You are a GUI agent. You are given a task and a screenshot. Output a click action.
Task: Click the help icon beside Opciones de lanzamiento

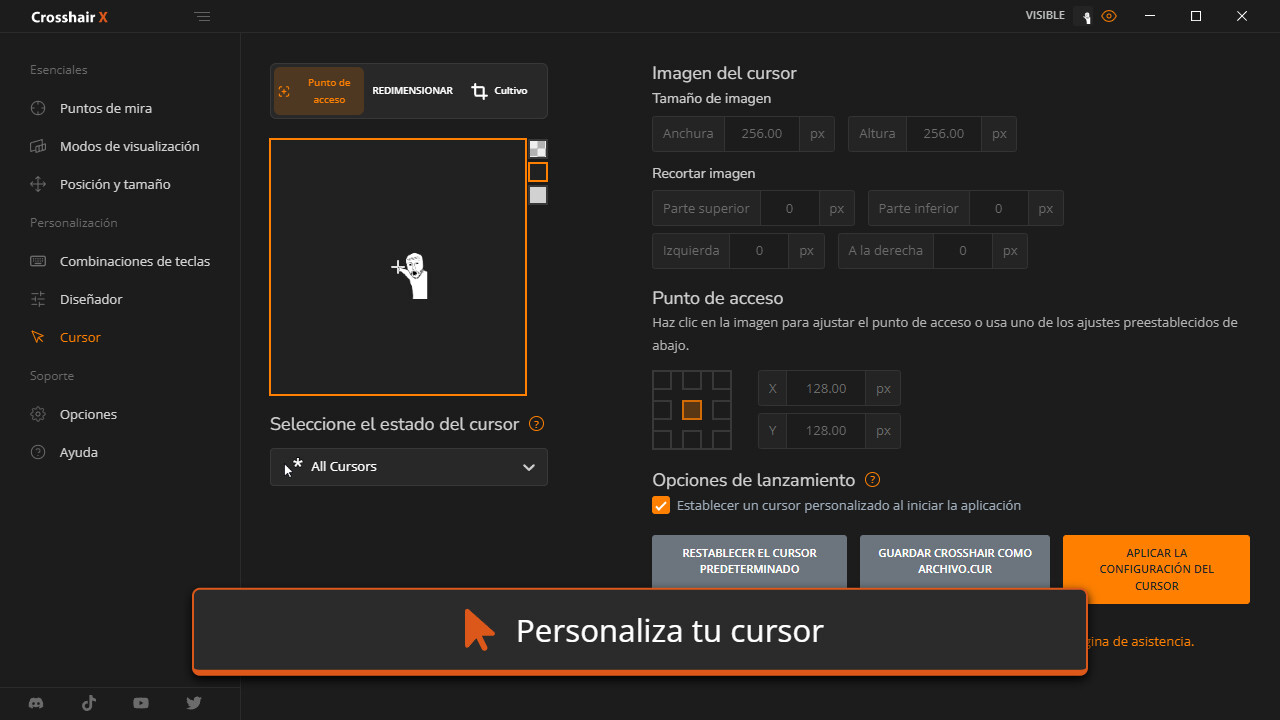click(x=872, y=480)
